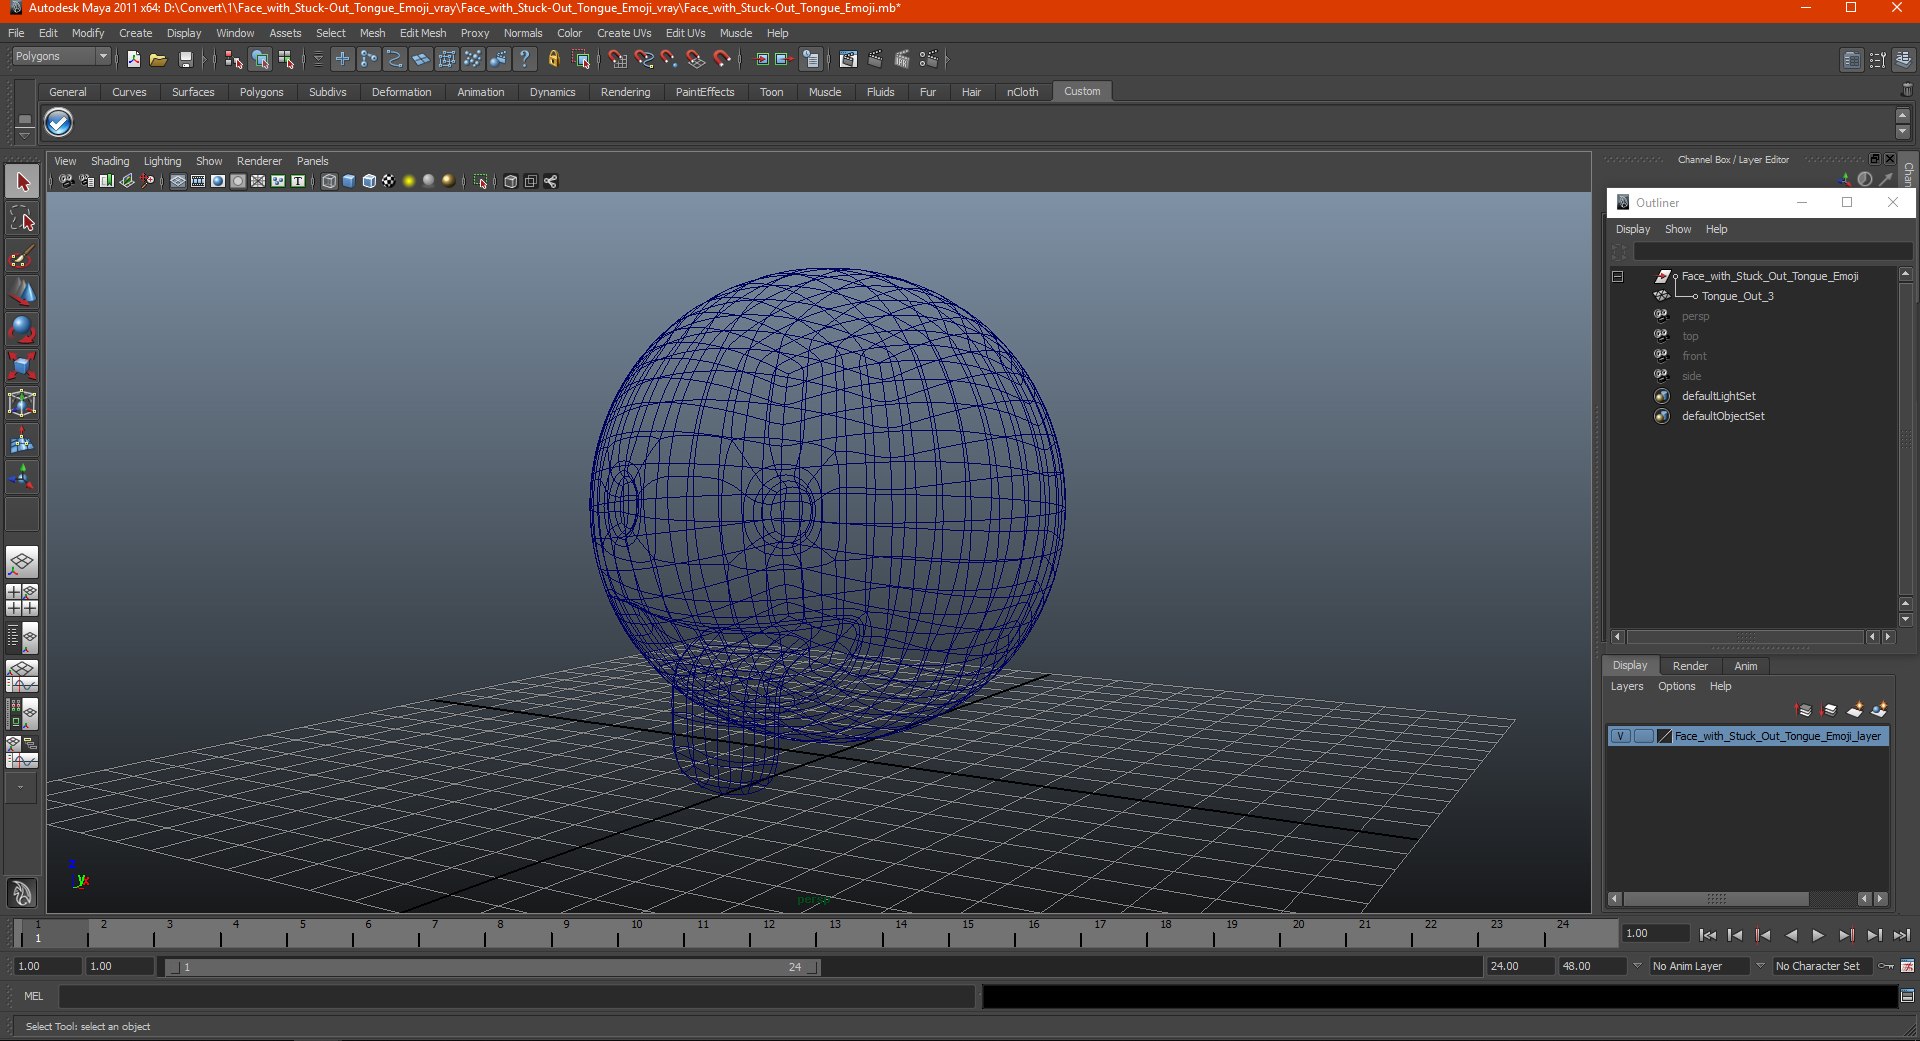Select the Lasso tool in toolbox
The height and width of the screenshot is (1041, 1920).
22,219
